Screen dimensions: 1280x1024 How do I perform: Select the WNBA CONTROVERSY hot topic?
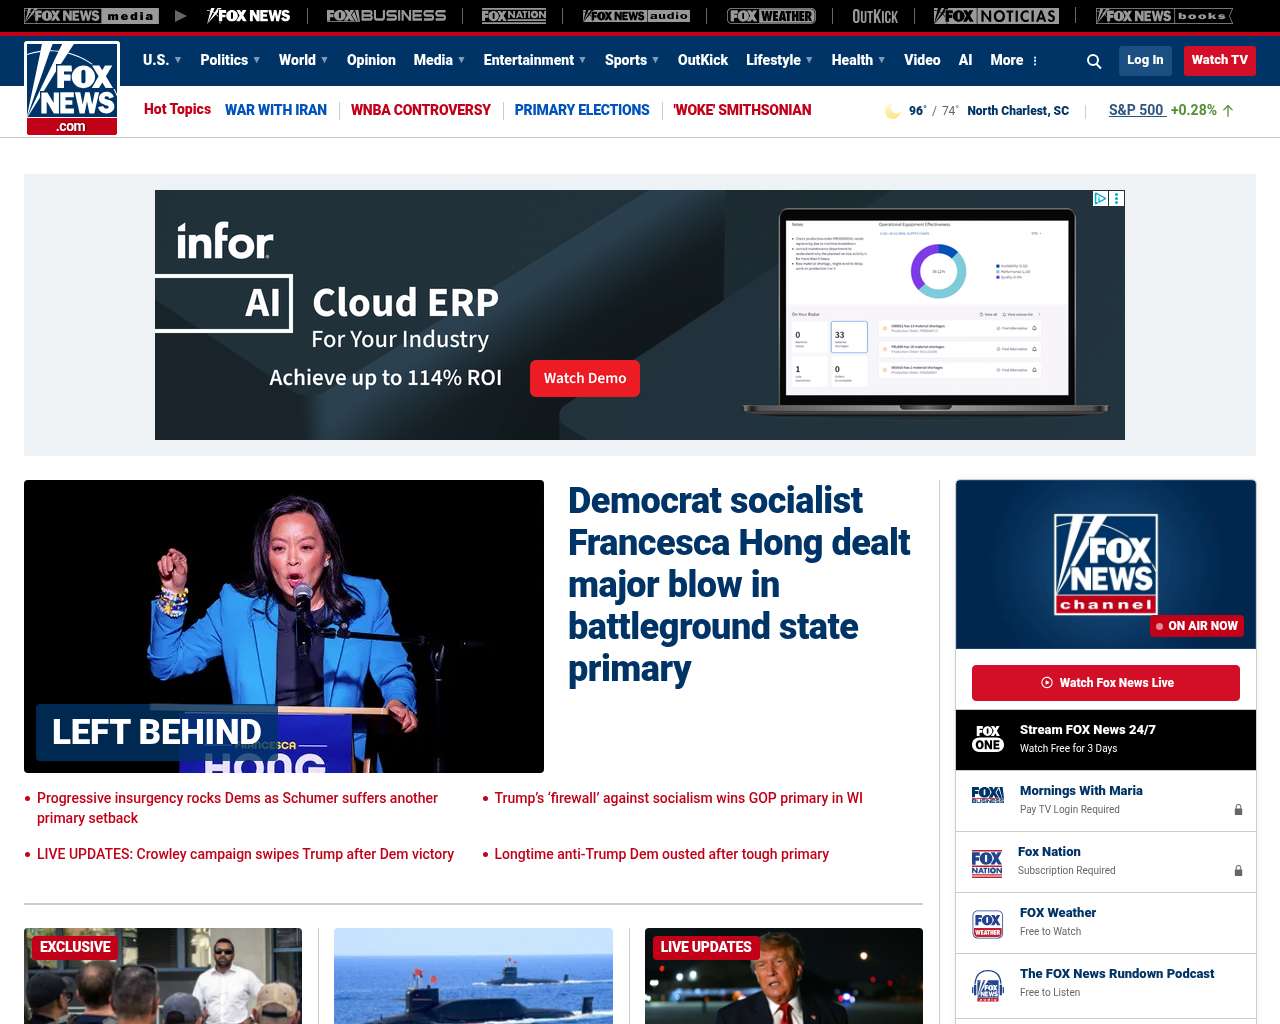[421, 110]
